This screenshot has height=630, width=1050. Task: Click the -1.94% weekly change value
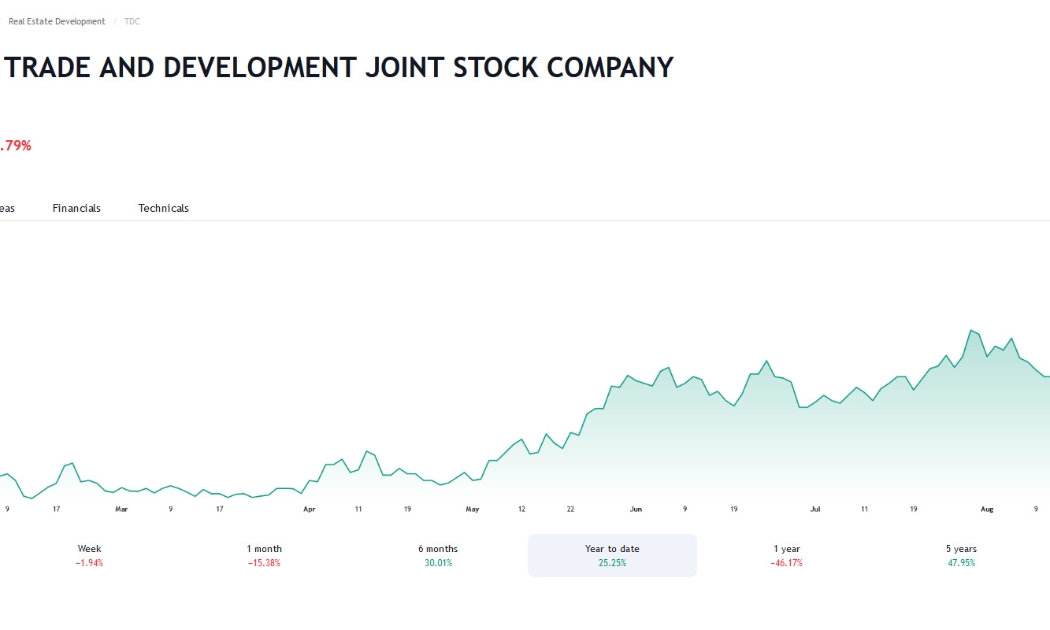tap(89, 563)
